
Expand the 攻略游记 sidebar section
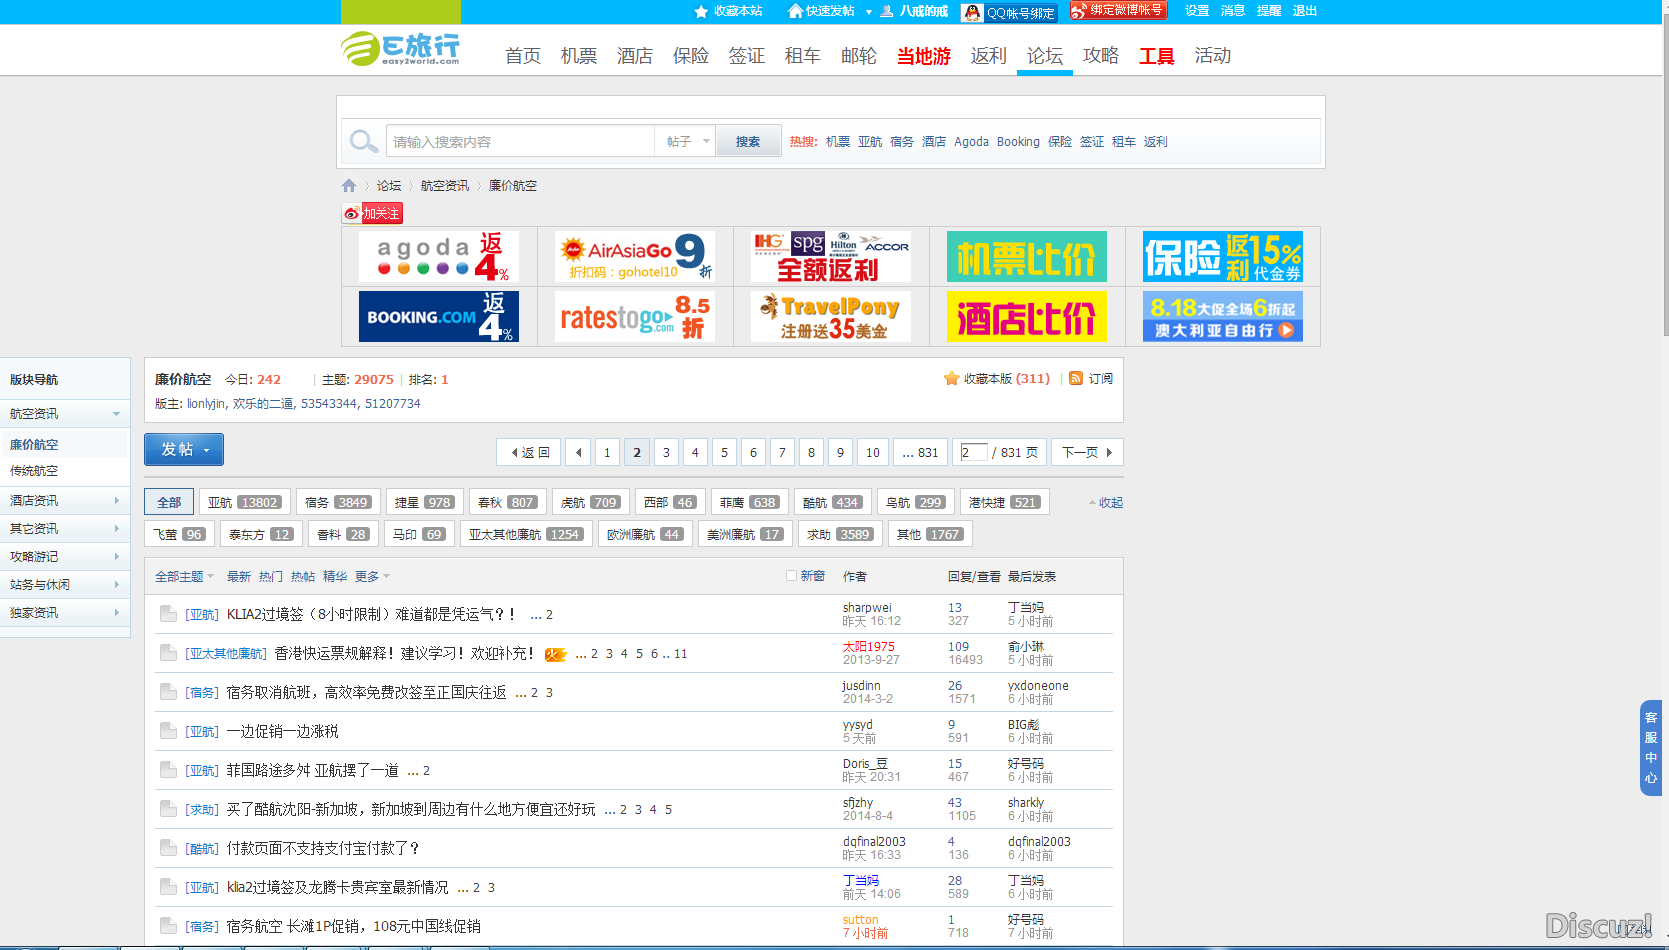tap(64, 556)
